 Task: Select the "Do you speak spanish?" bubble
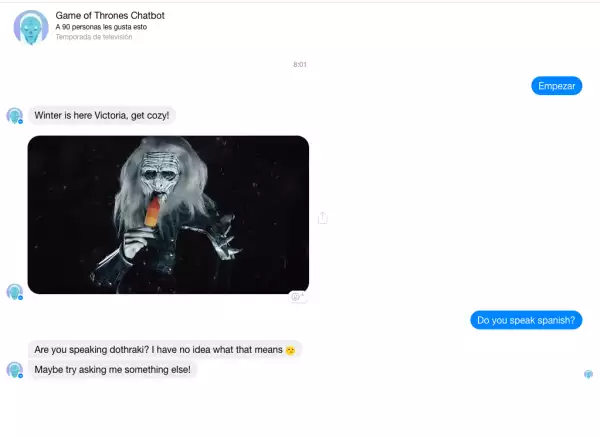[526, 320]
